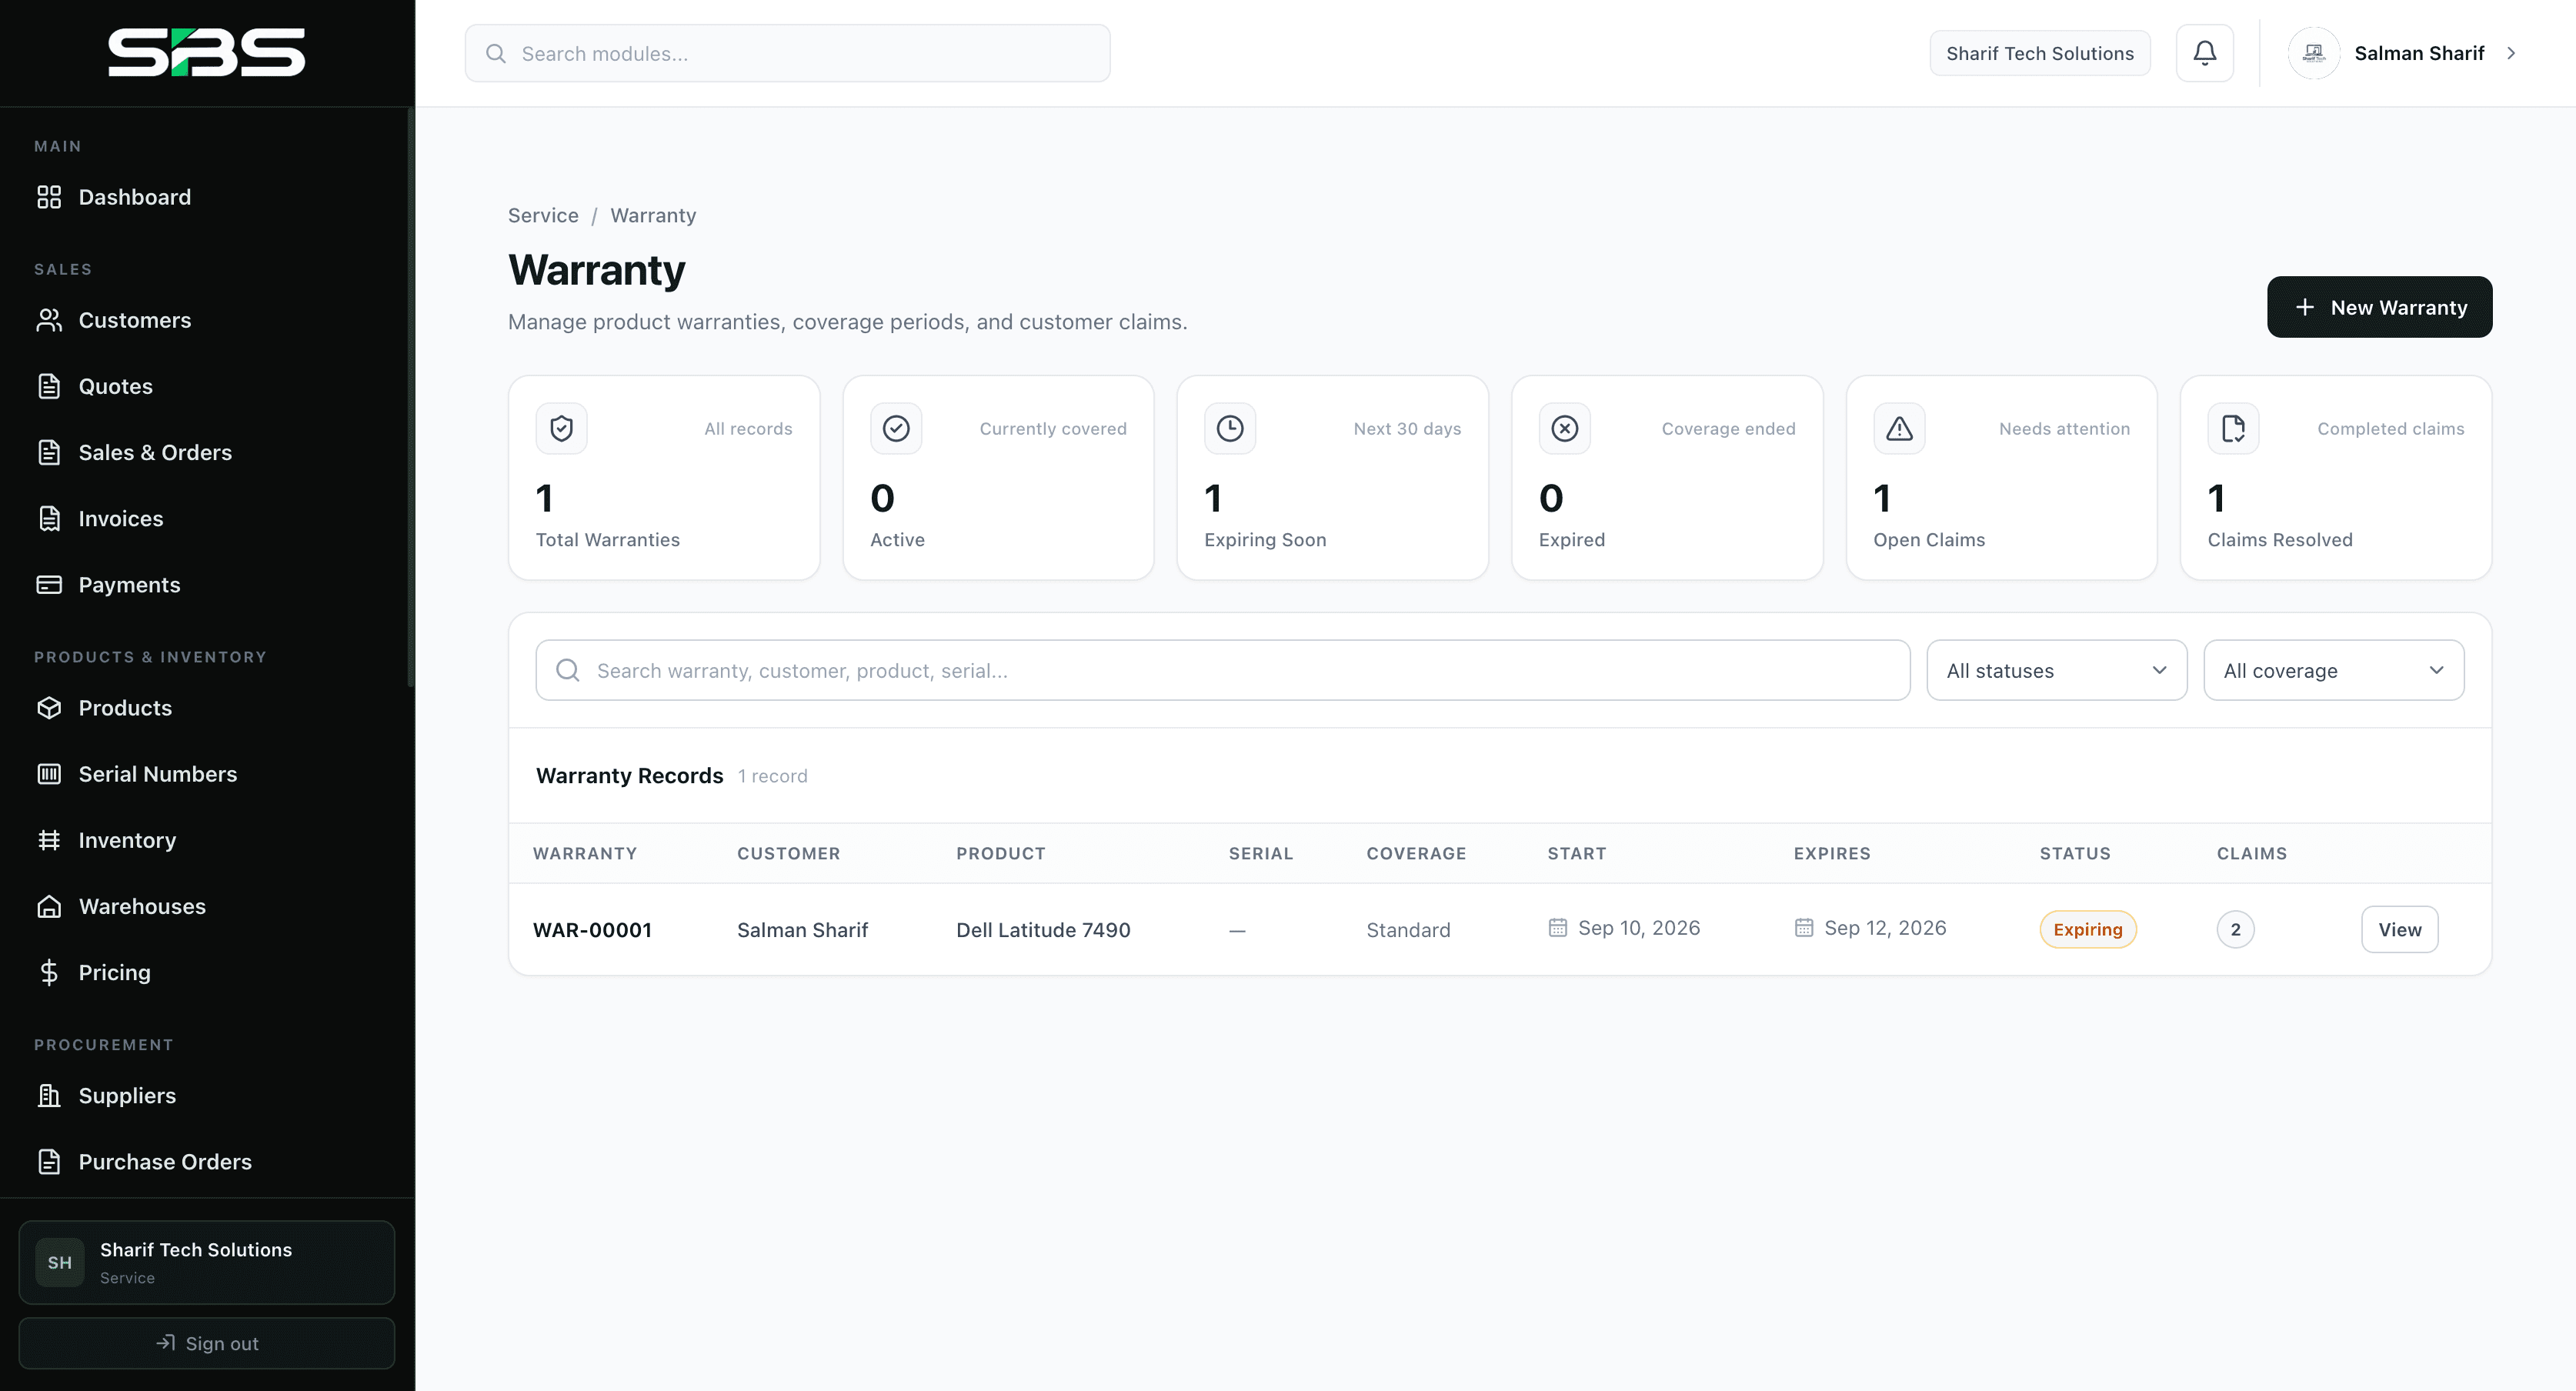This screenshot has height=1391, width=2576.
Task: Click the file icon in Claims Resolved card
Action: click(x=2233, y=428)
